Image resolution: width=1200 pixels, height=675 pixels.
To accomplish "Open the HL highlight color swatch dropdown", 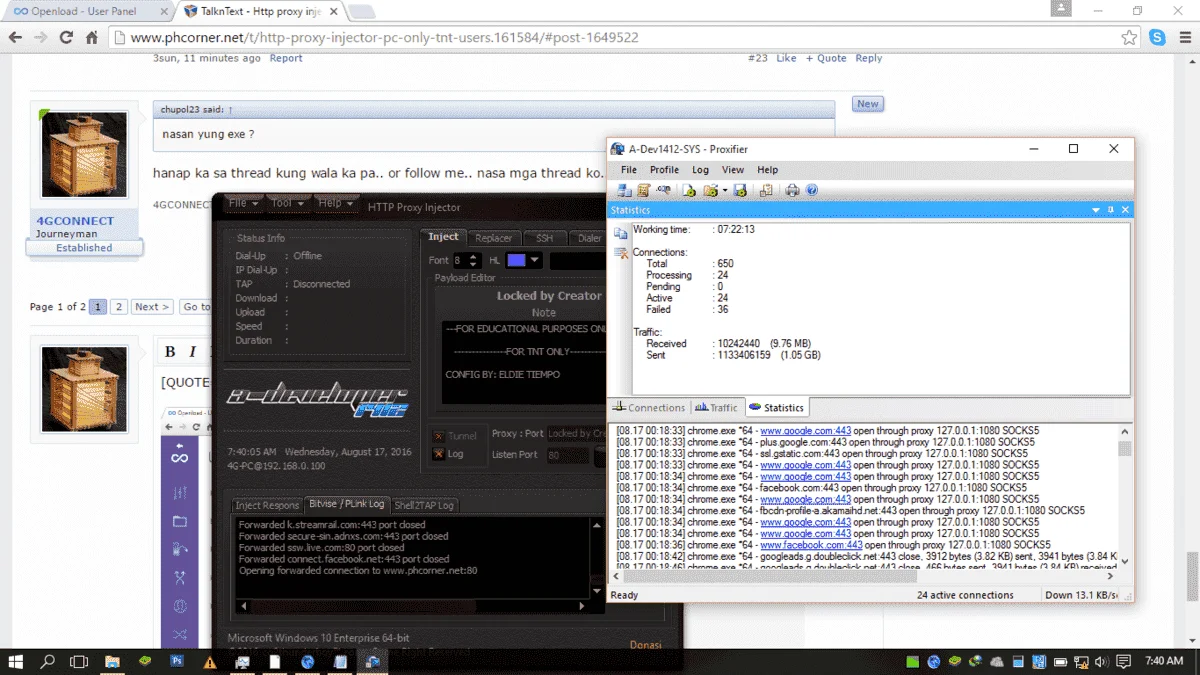I will click(x=524, y=260).
